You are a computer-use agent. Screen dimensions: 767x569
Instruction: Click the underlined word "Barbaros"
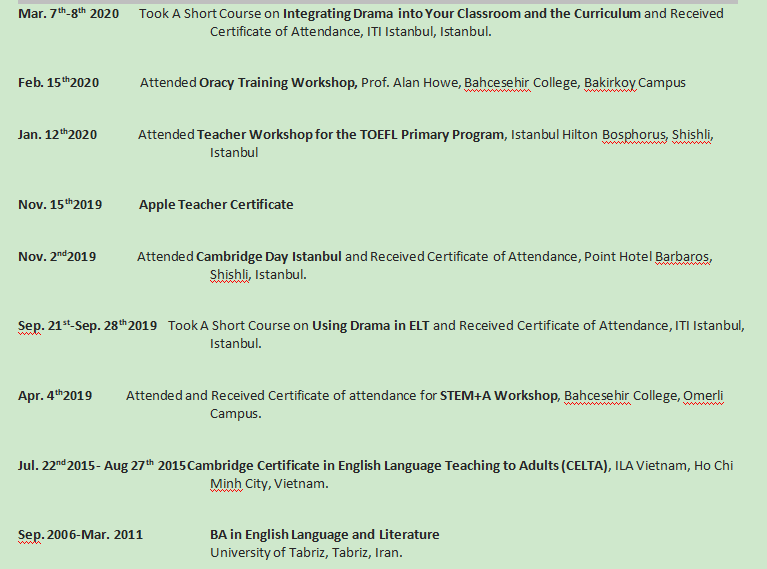(x=683, y=257)
